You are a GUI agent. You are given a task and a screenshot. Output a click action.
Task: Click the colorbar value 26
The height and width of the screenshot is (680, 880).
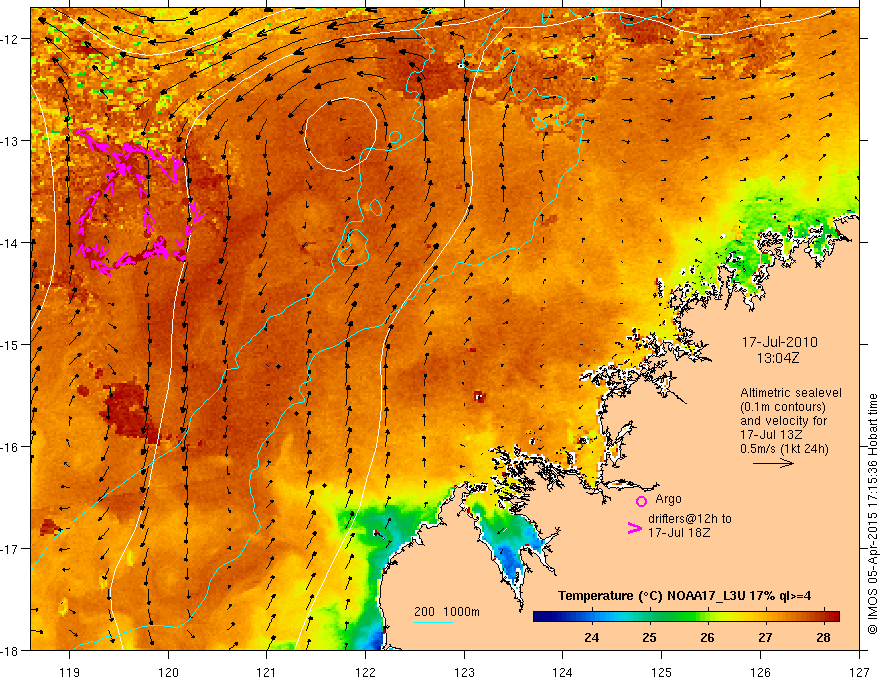pos(707,638)
